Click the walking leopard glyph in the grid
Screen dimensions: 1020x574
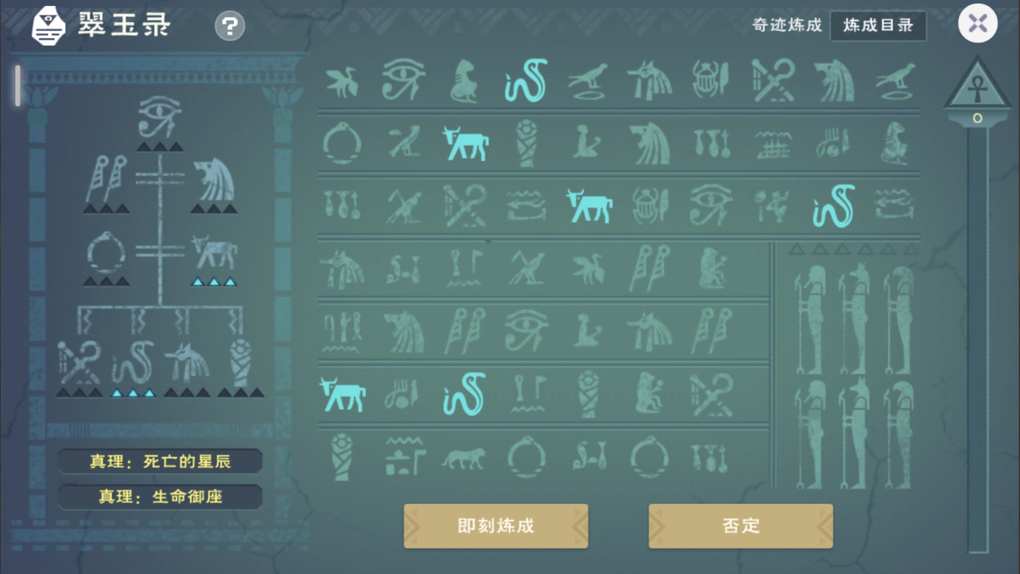tap(464, 458)
